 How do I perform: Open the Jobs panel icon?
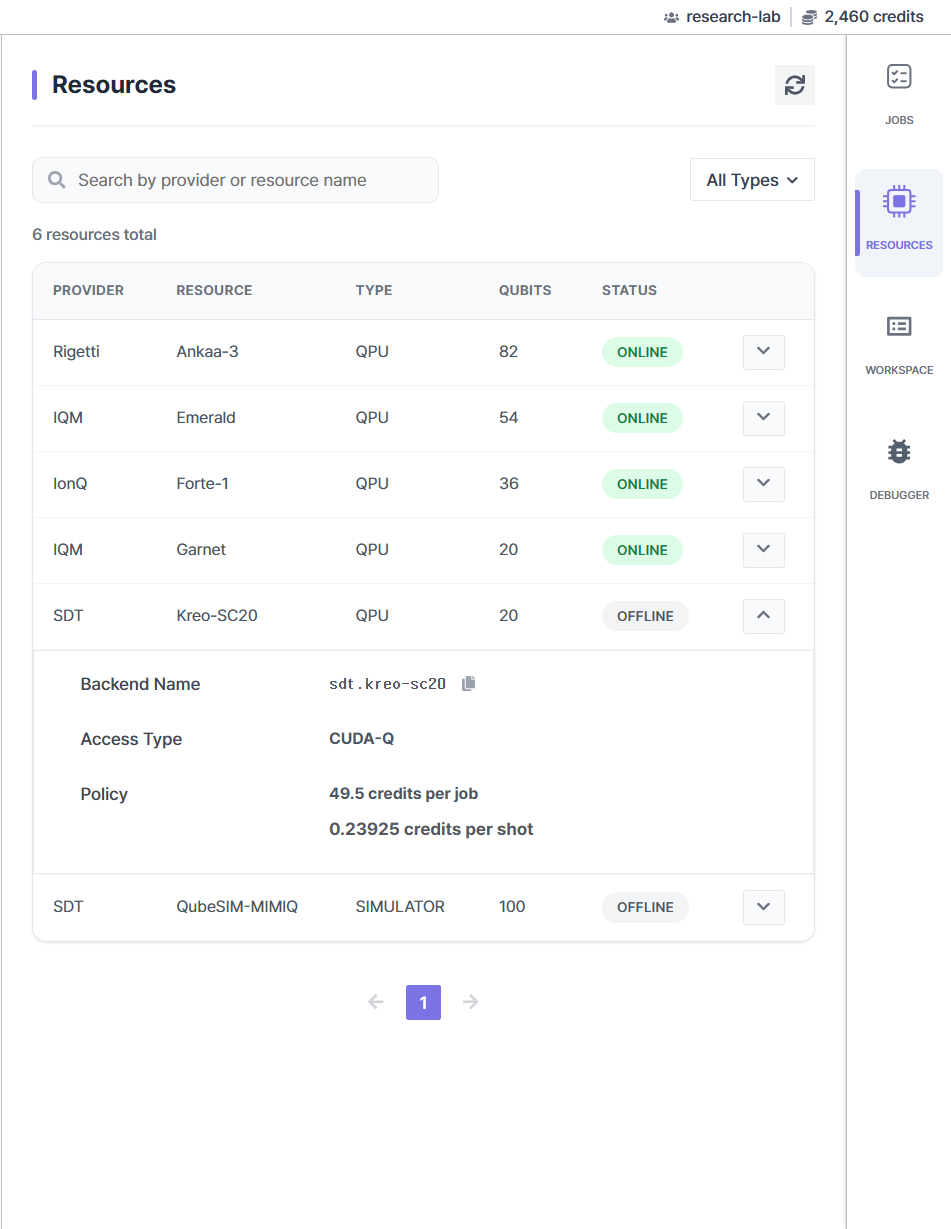coord(899,77)
